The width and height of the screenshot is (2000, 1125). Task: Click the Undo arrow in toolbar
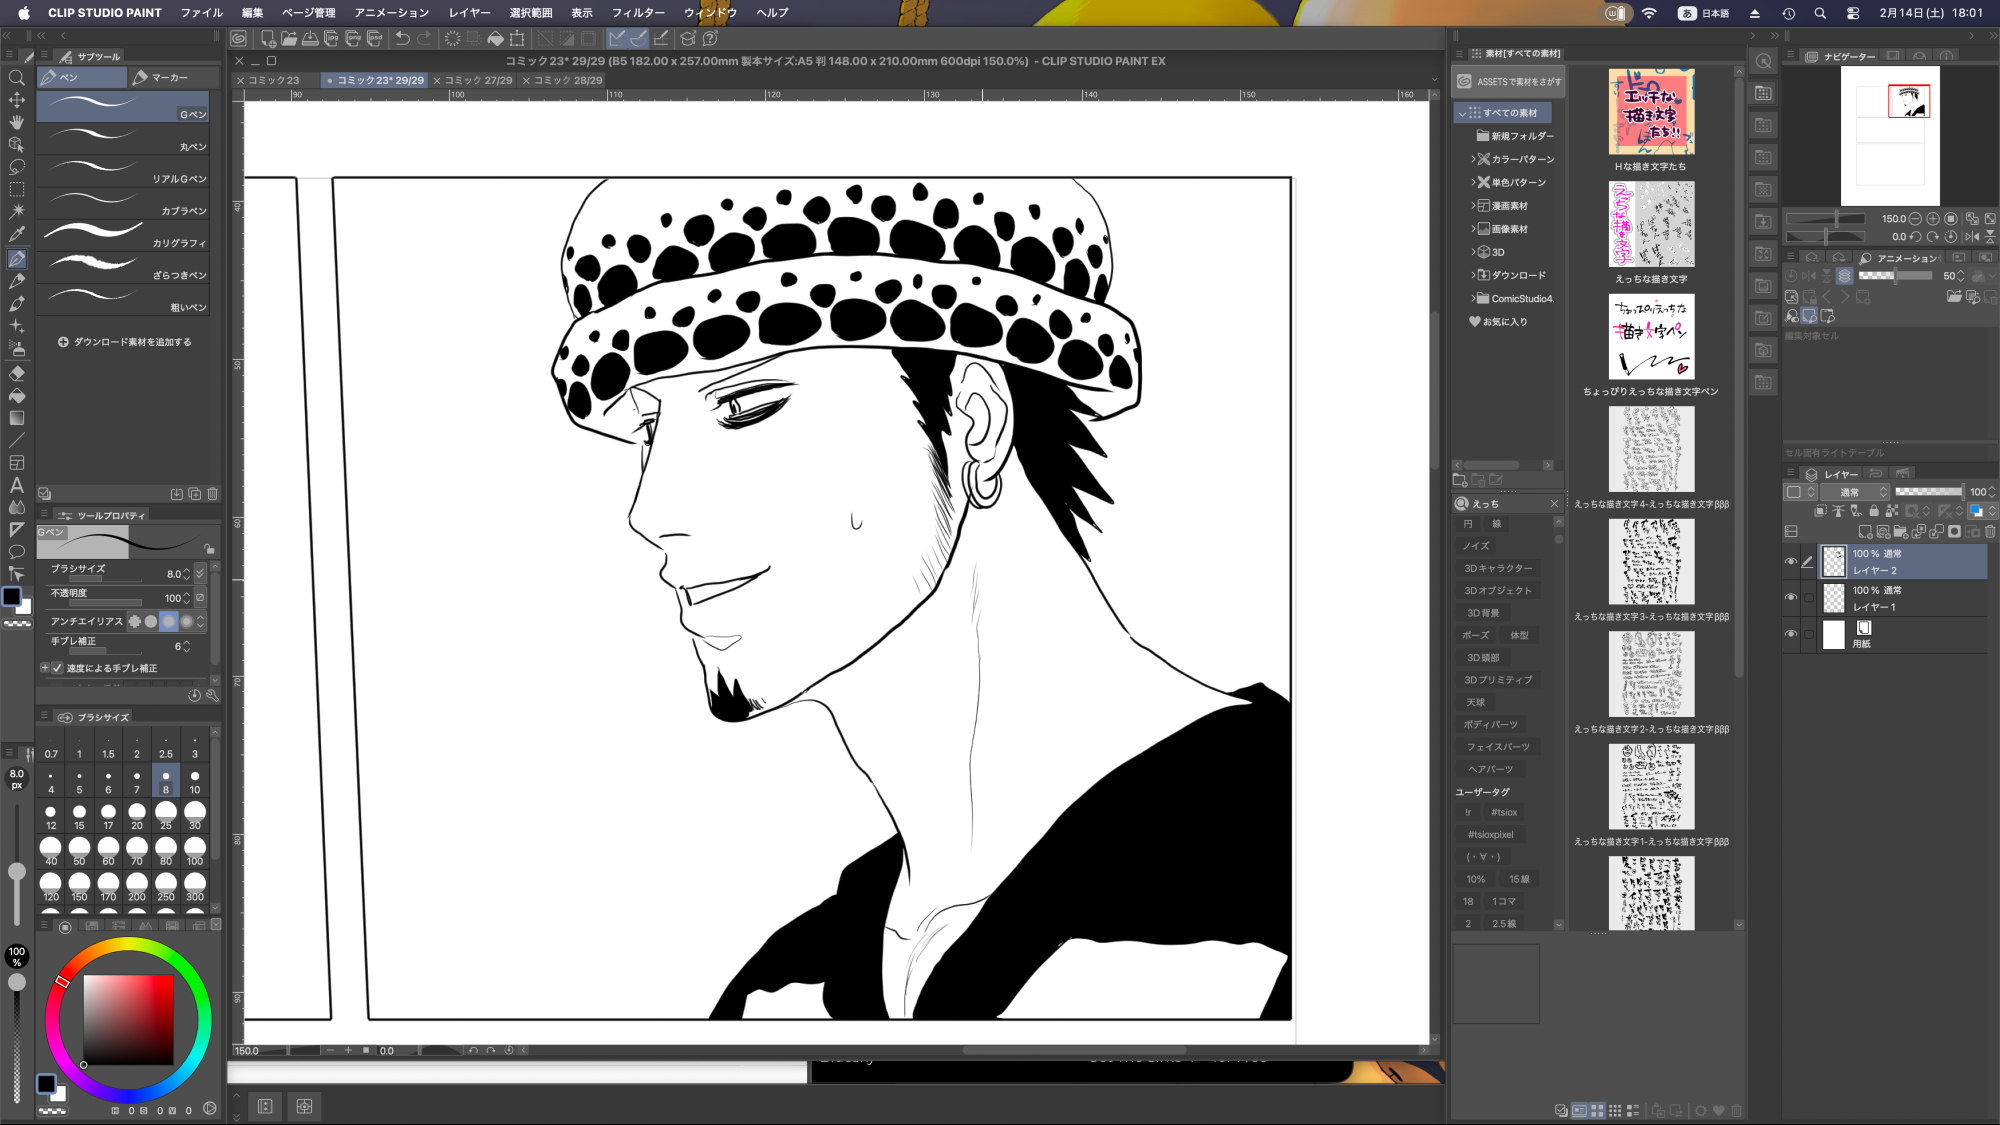pos(402,38)
